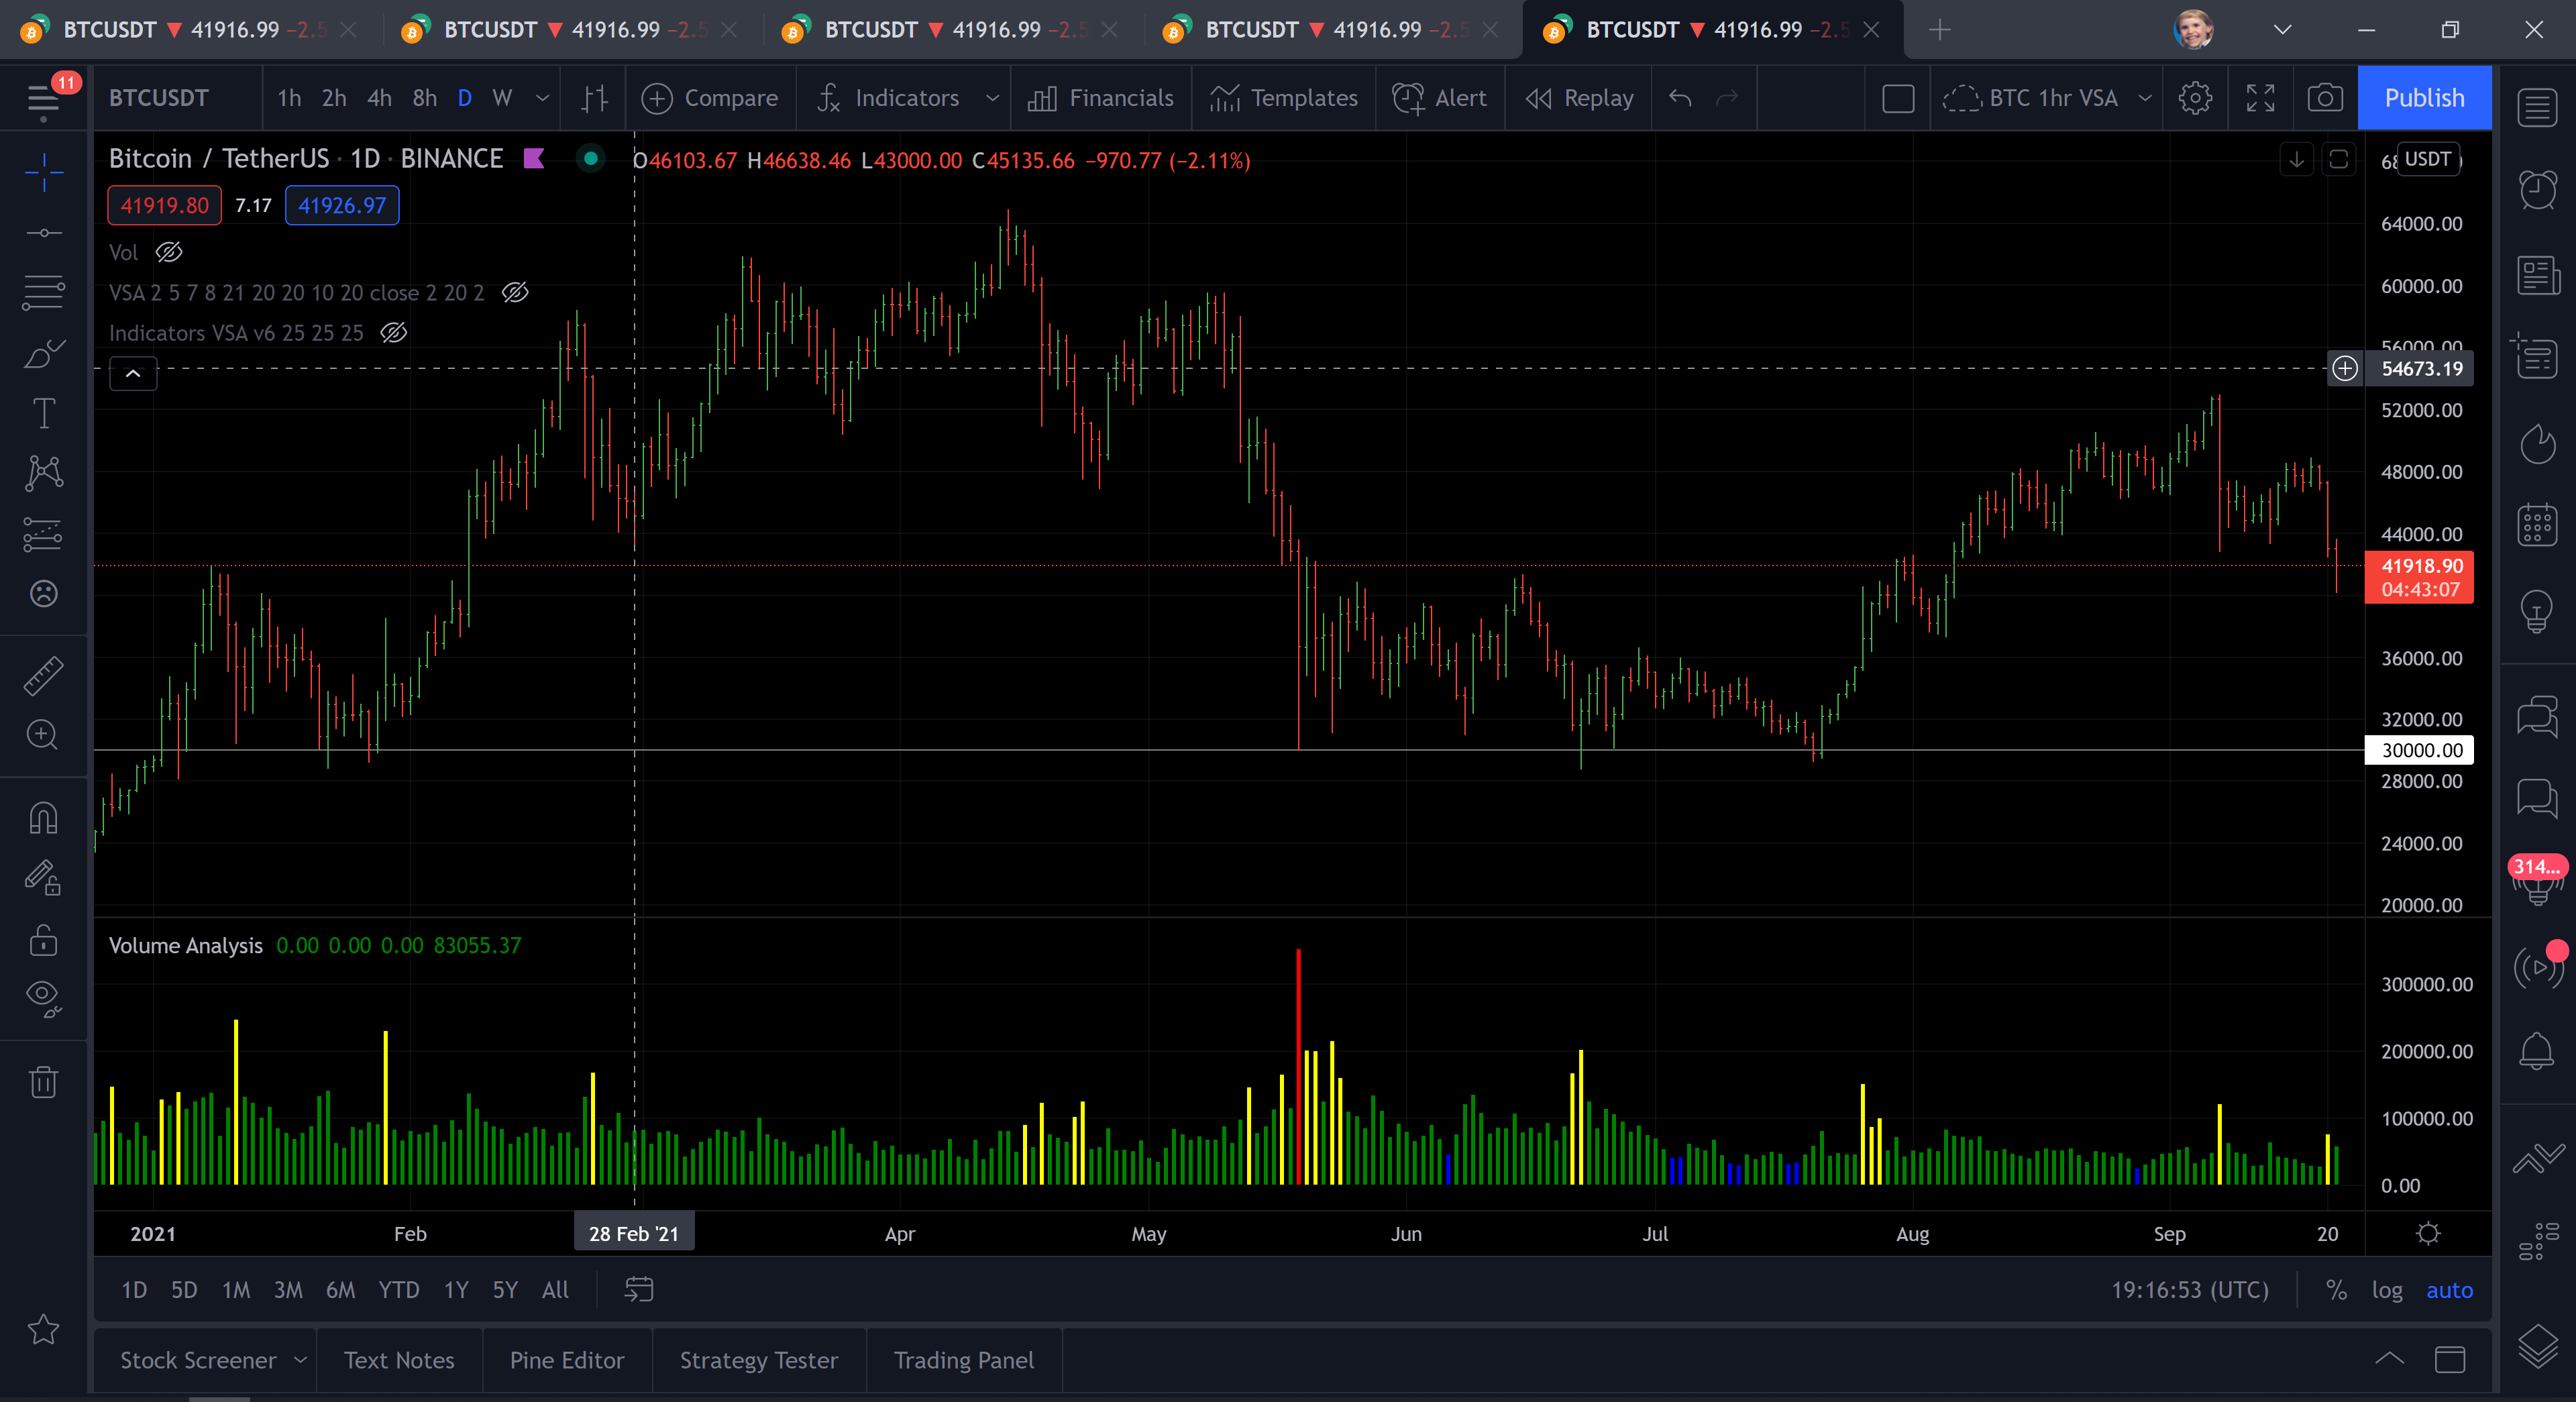Unhide Indicators VSA v6 eye icon
The height and width of the screenshot is (1402, 2576).
pos(394,333)
